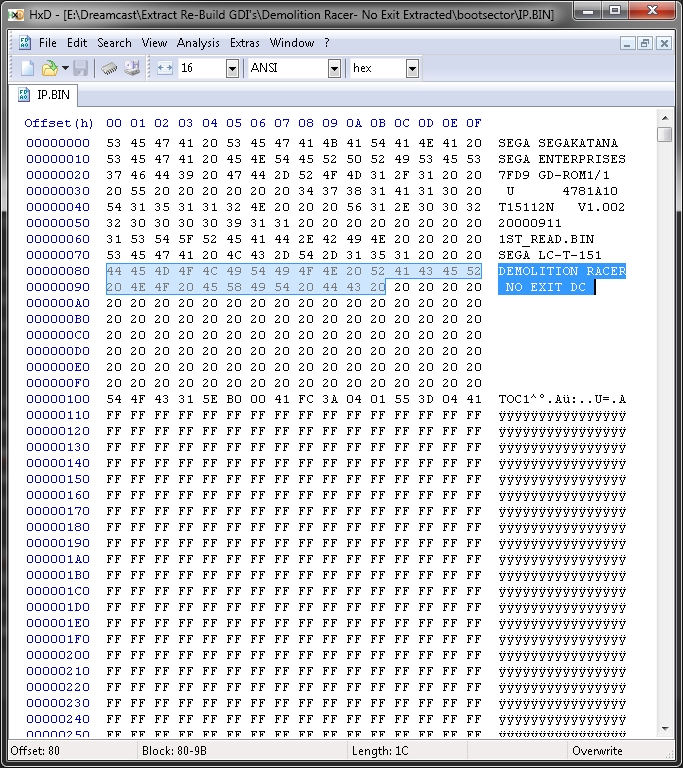
Task: Click the Block: 80-9B status bar entry
Action: [174, 751]
